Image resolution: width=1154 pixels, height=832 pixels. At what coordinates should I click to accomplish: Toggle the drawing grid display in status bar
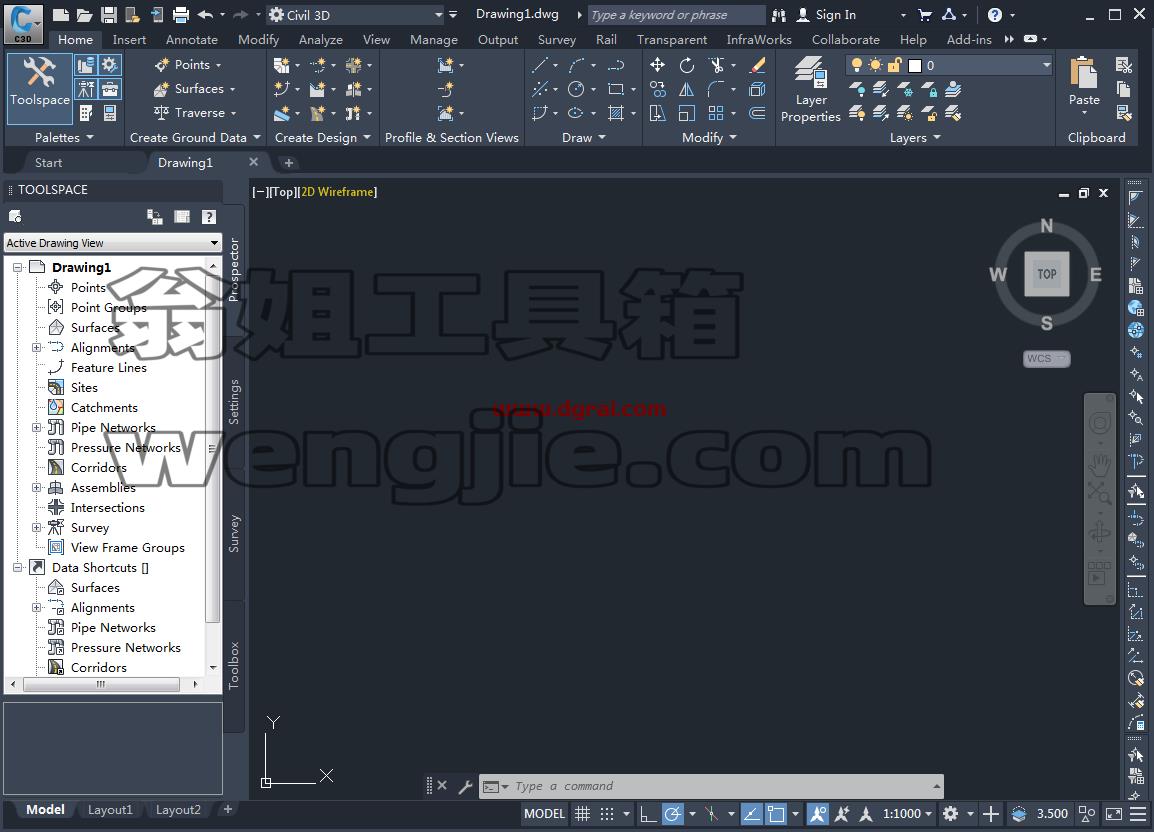point(582,814)
